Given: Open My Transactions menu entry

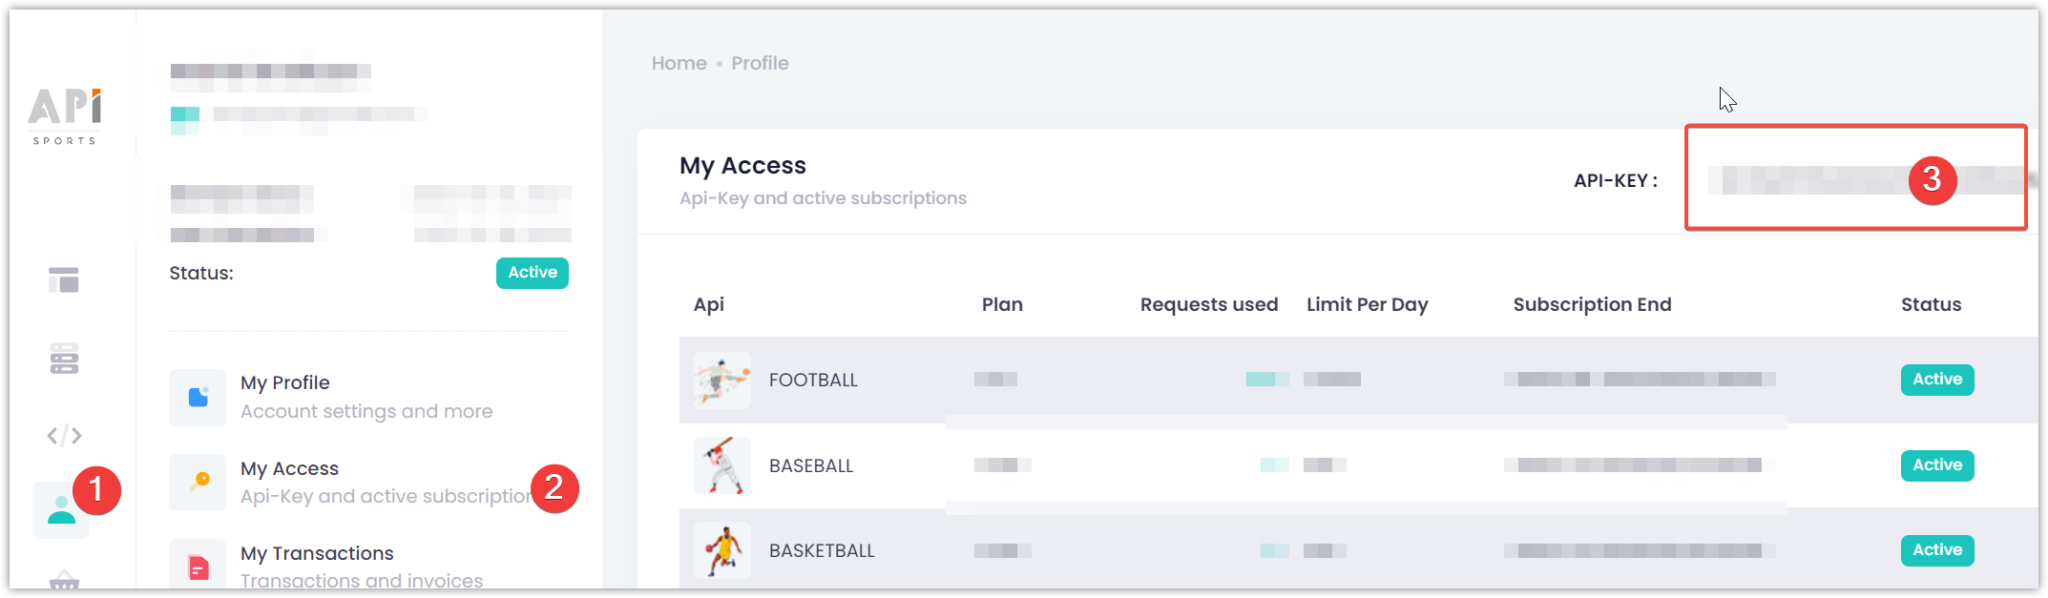Looking at the screenshot, I should click(x=361, y=566).
